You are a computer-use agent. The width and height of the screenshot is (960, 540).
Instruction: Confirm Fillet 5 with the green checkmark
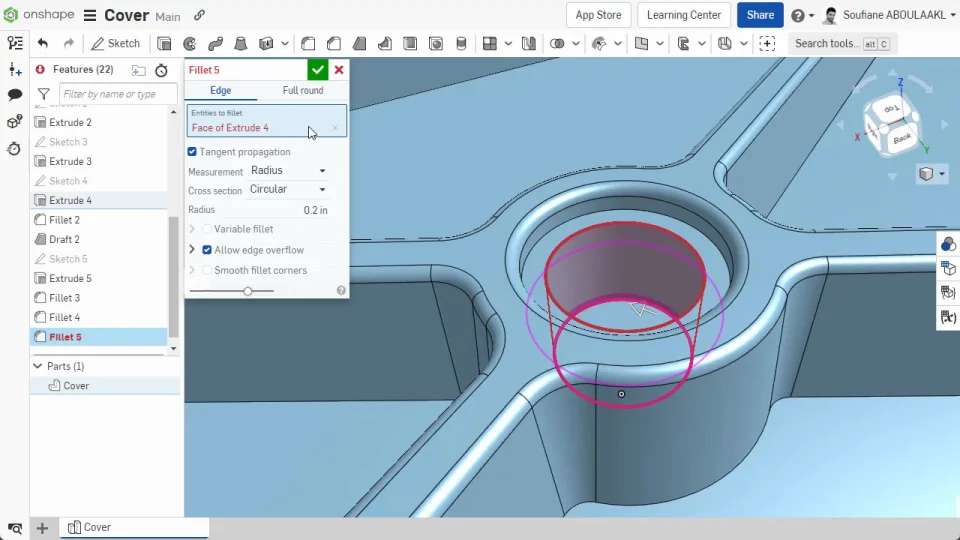317,70
